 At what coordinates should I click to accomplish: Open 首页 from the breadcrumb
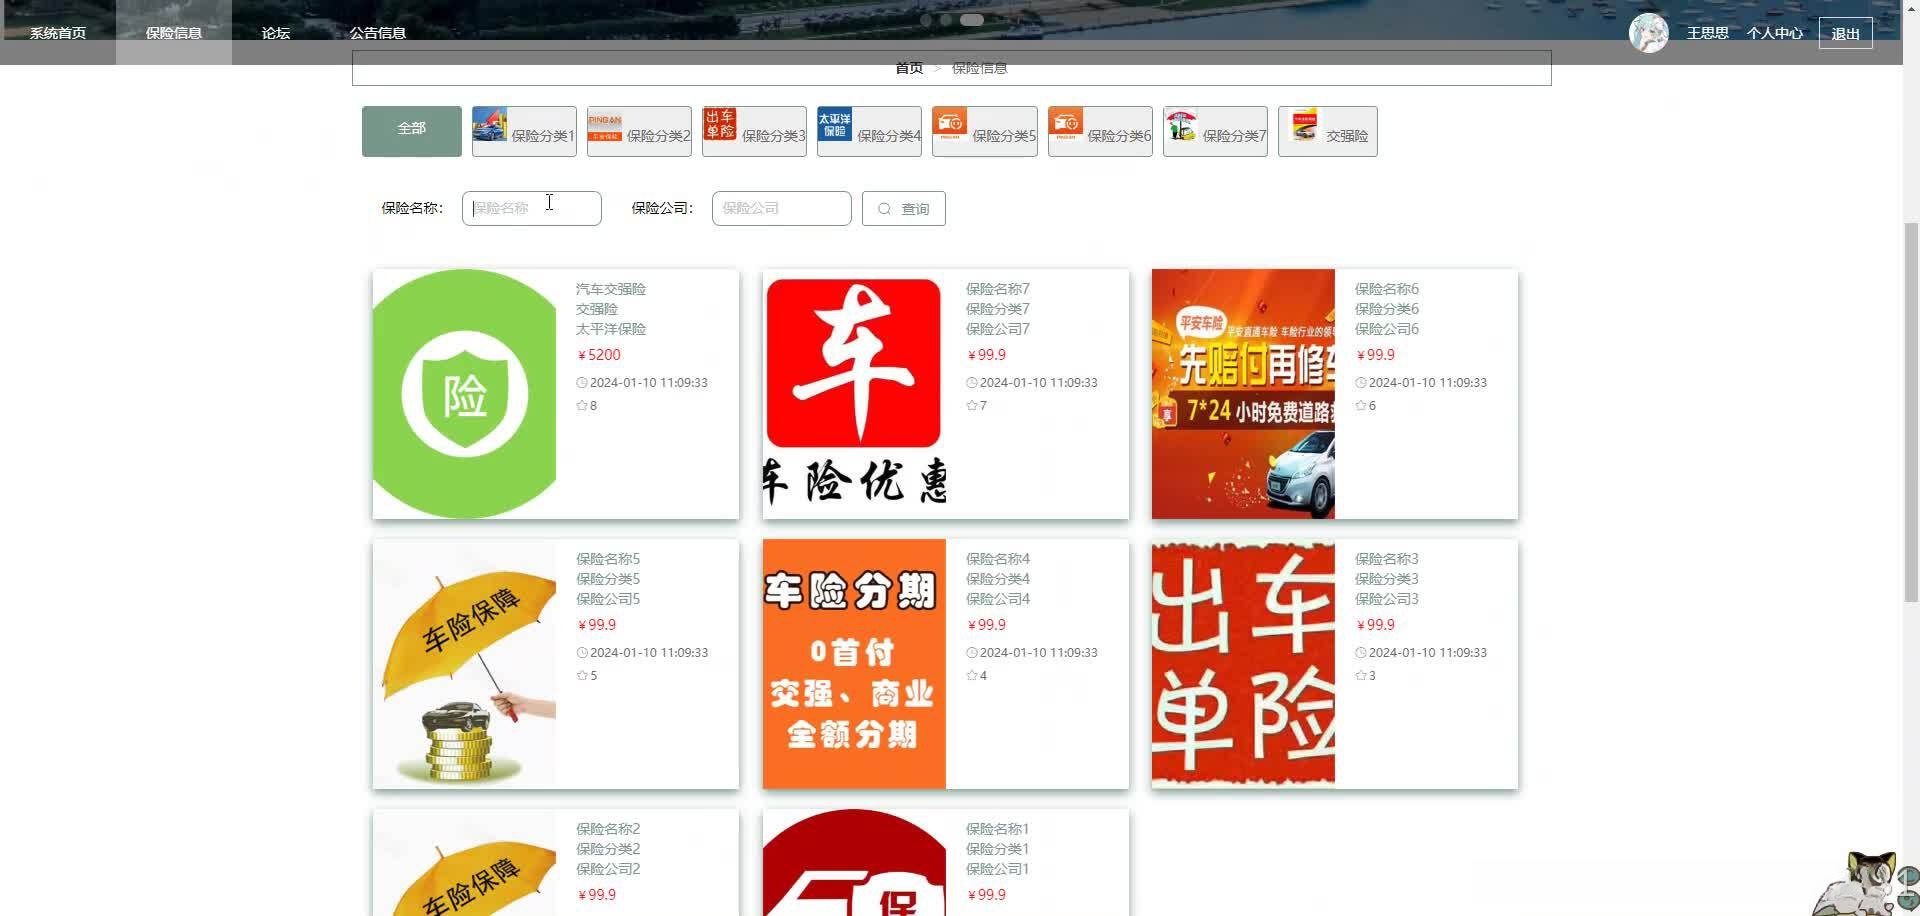(907, 67)
